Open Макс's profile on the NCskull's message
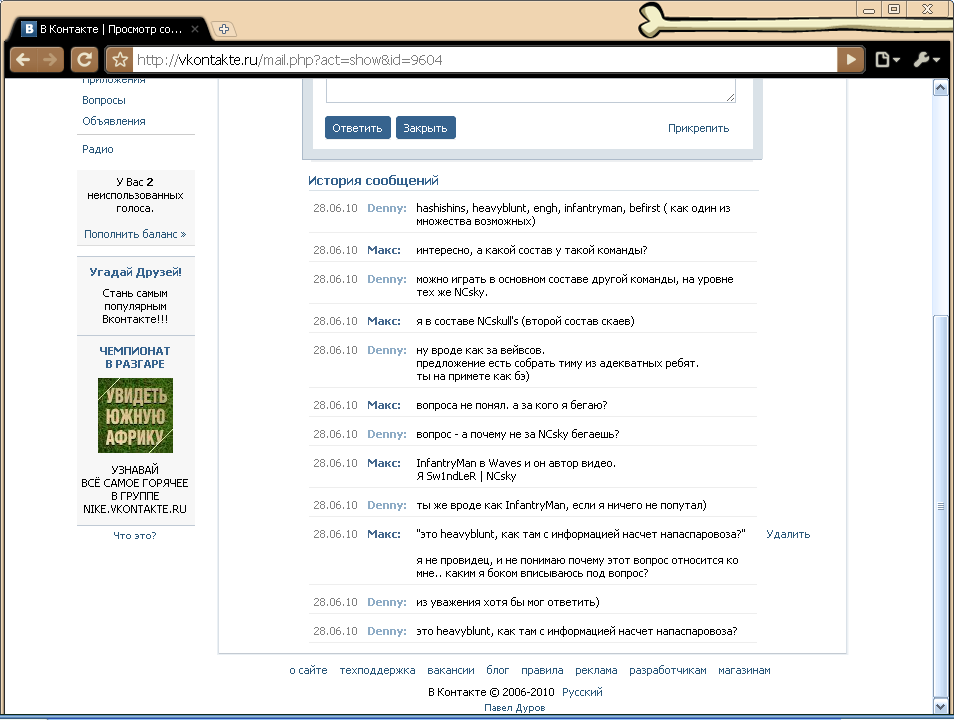This screenshot has width=954, height=720. [384, 321]
